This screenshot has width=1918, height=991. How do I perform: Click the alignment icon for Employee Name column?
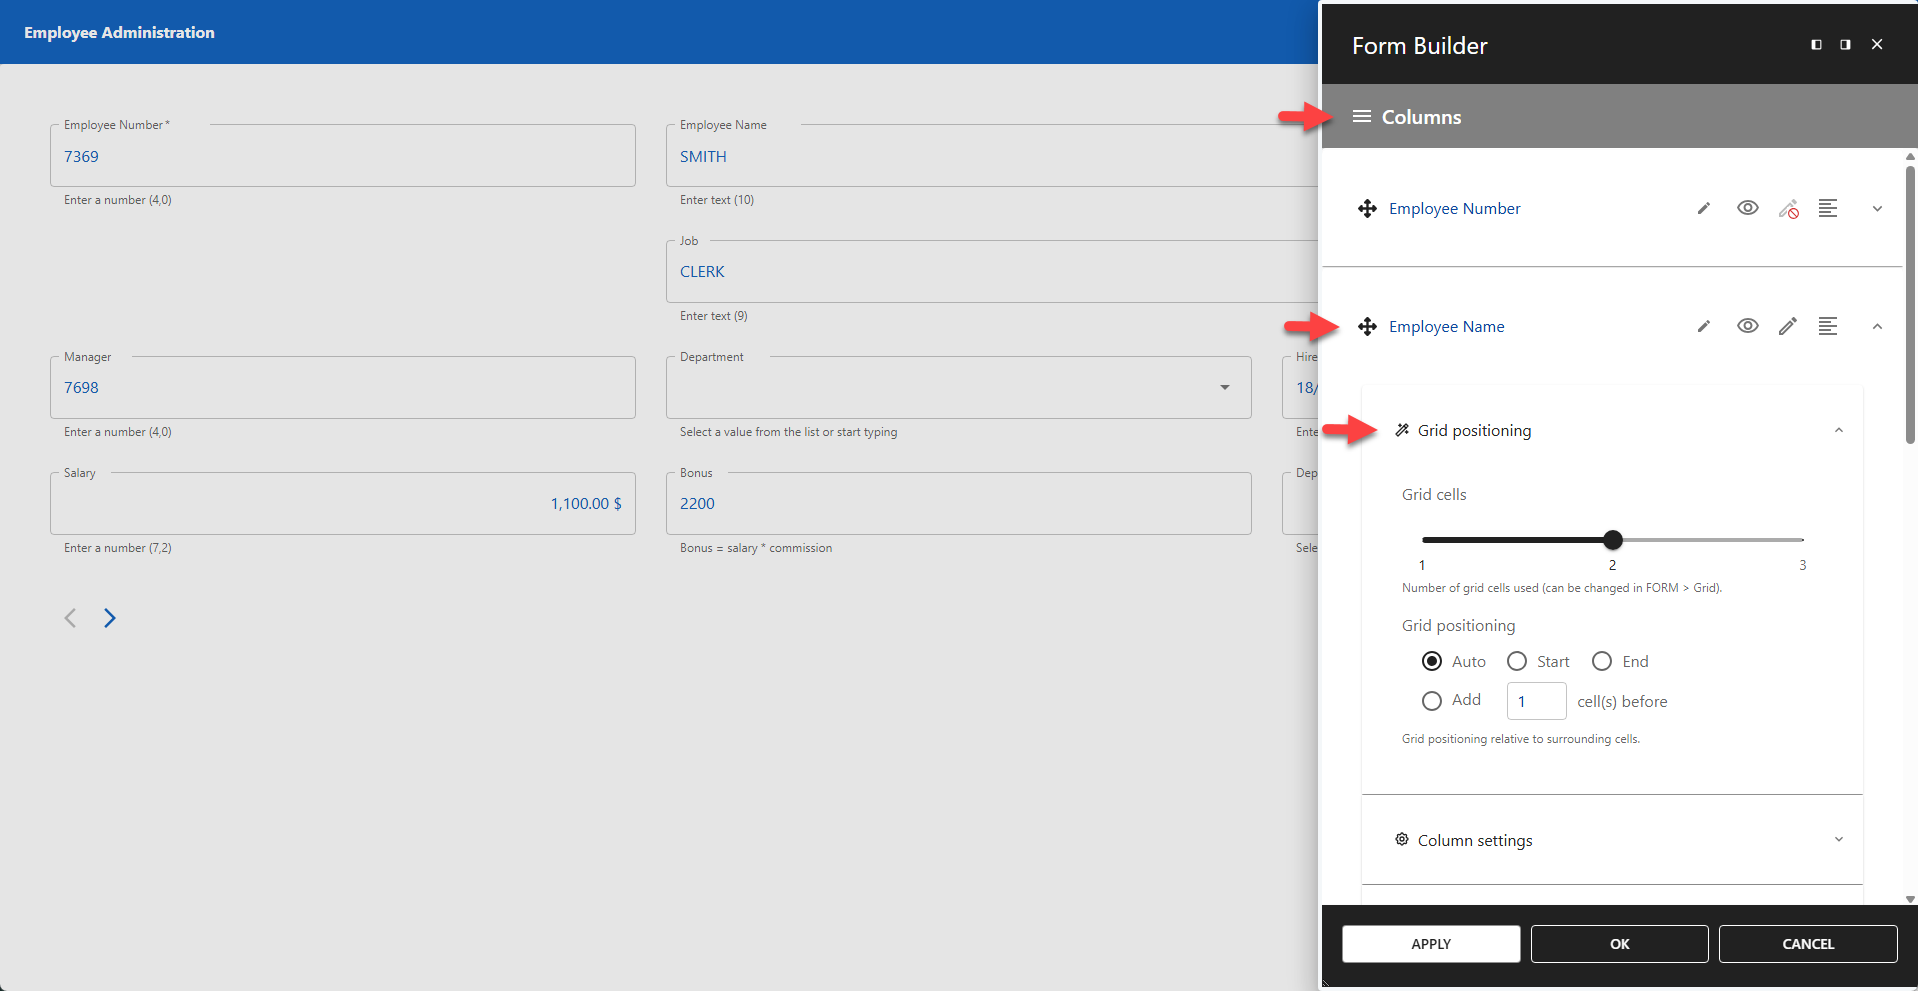(1830, 326)
